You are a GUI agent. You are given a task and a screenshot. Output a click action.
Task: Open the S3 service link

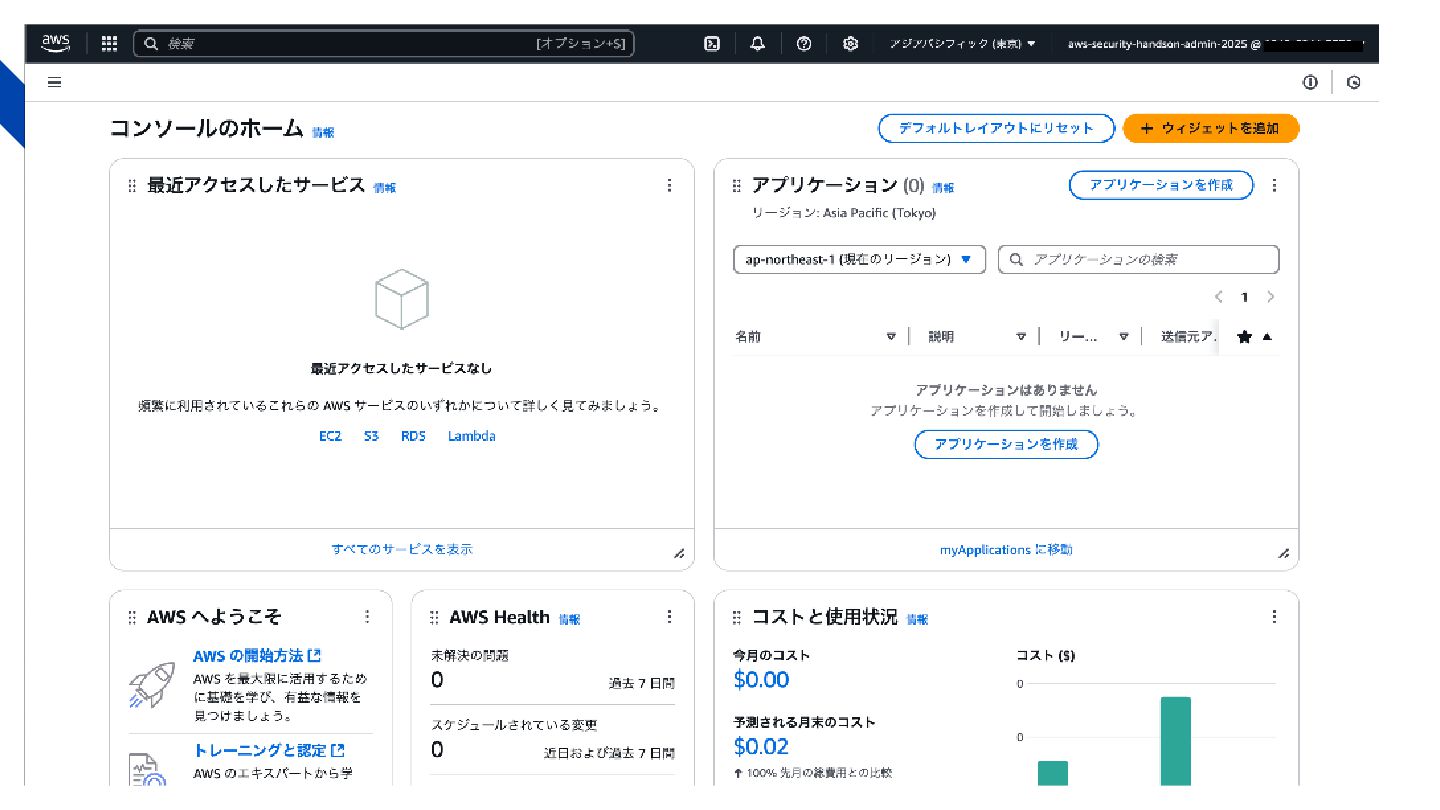point(371,436)
